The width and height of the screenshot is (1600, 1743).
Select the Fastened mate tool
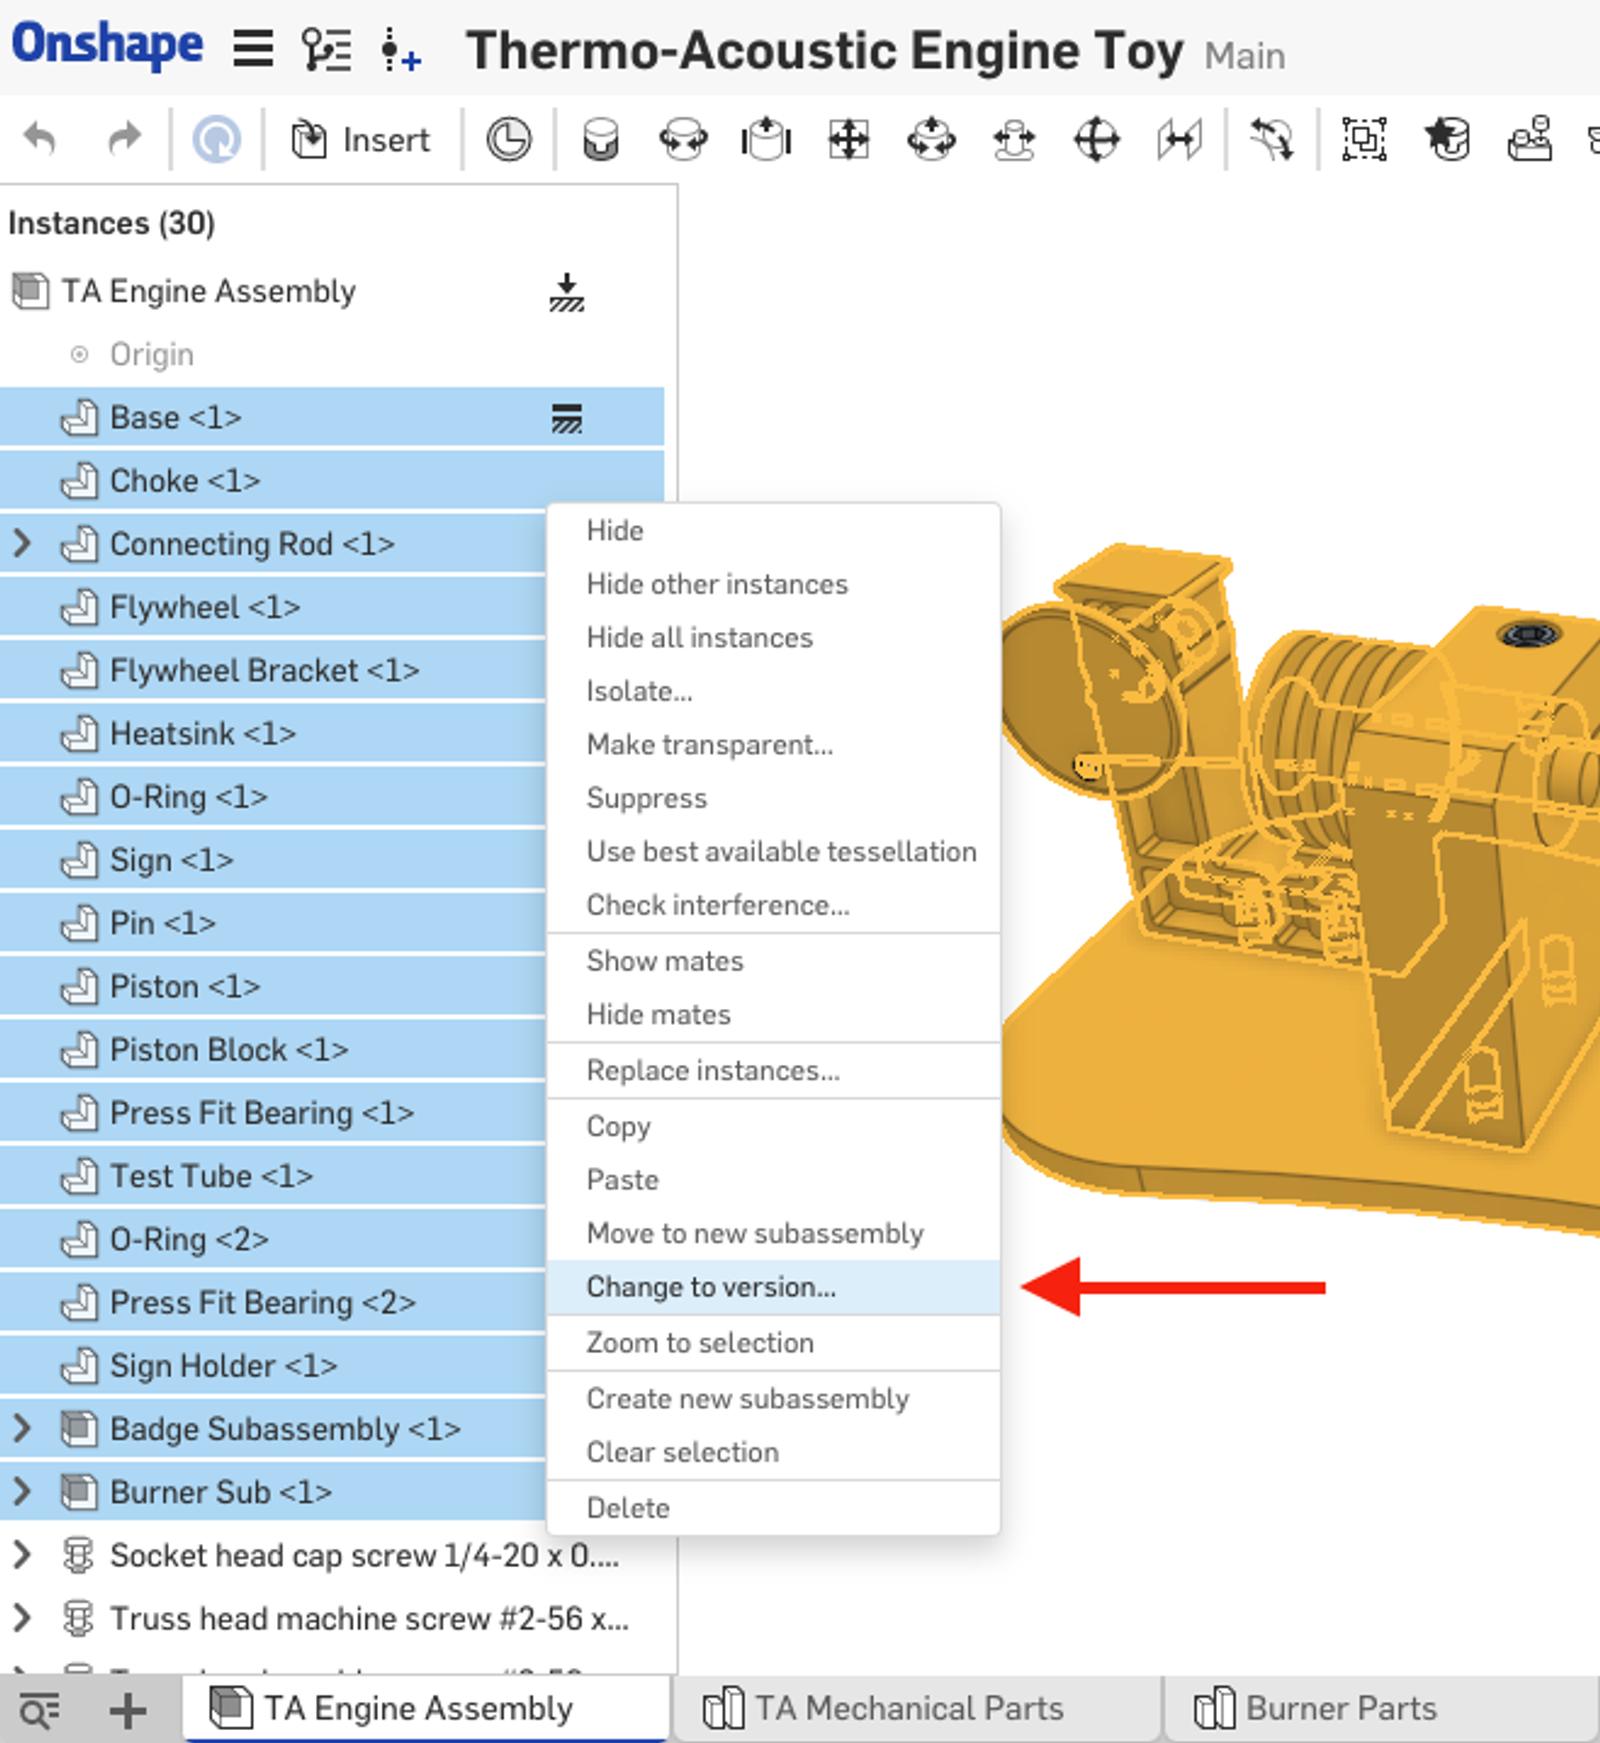[601, 139]
